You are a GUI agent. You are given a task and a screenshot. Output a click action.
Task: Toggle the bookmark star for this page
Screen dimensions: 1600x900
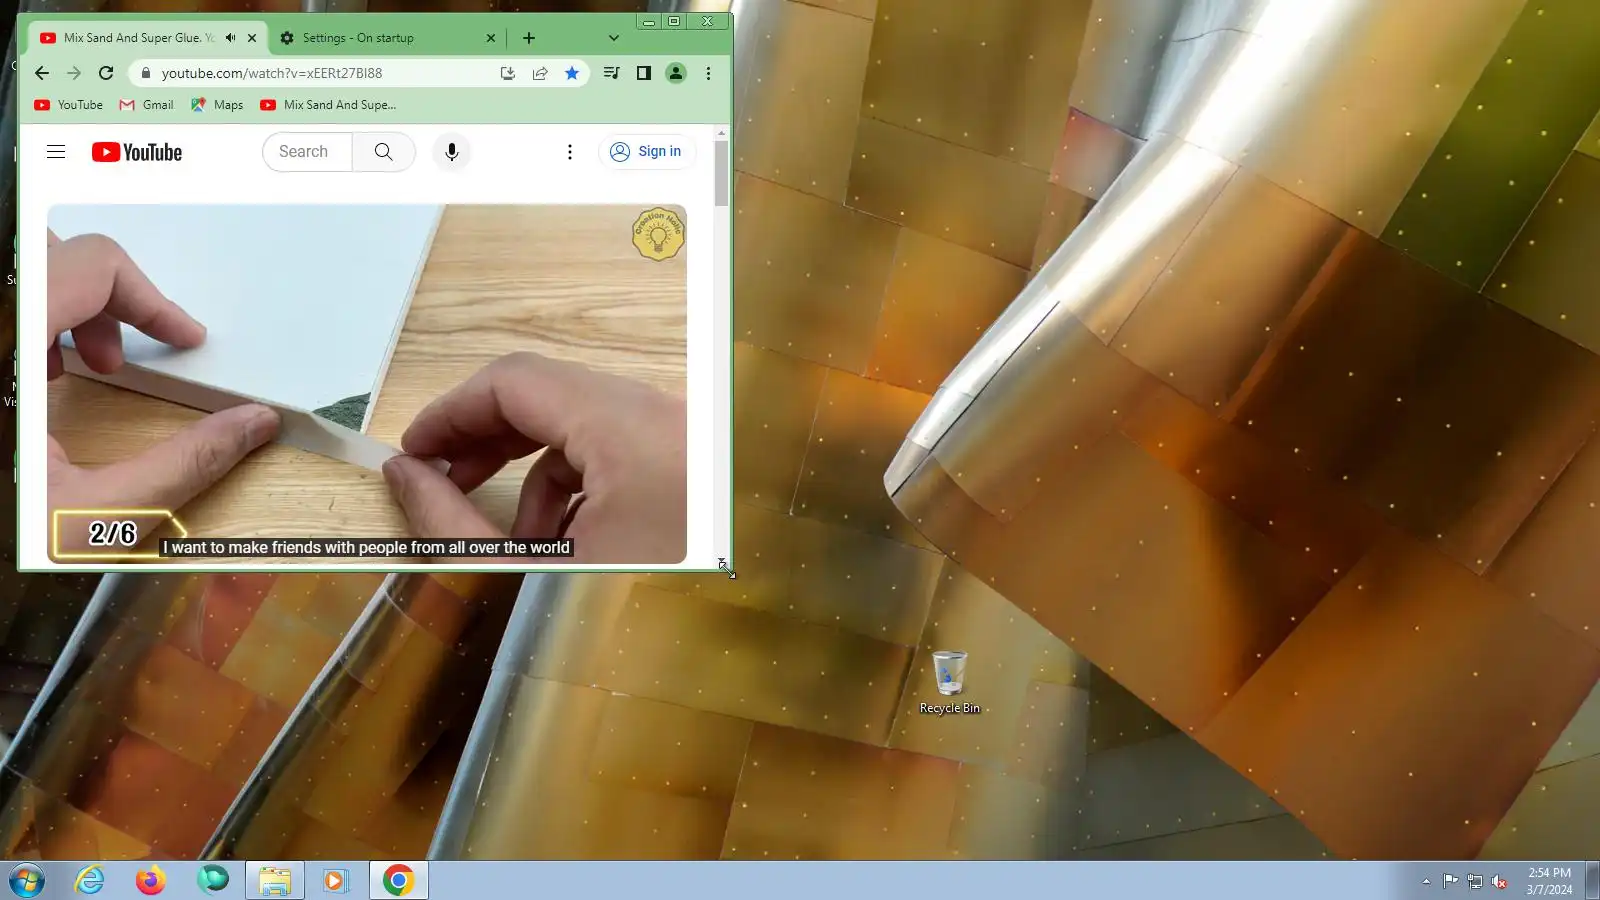point(572,73)
